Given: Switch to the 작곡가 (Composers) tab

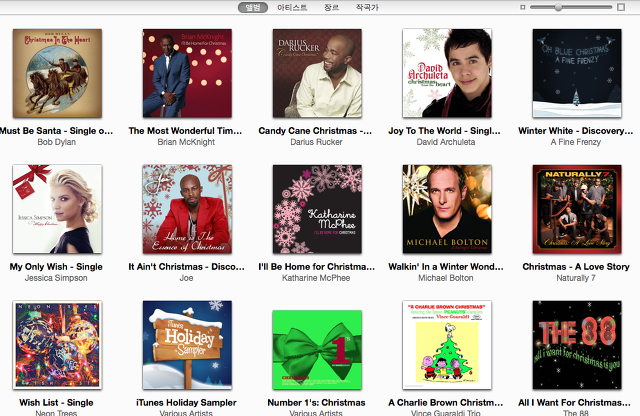Looking at the screenshot, I should [367, 7].
